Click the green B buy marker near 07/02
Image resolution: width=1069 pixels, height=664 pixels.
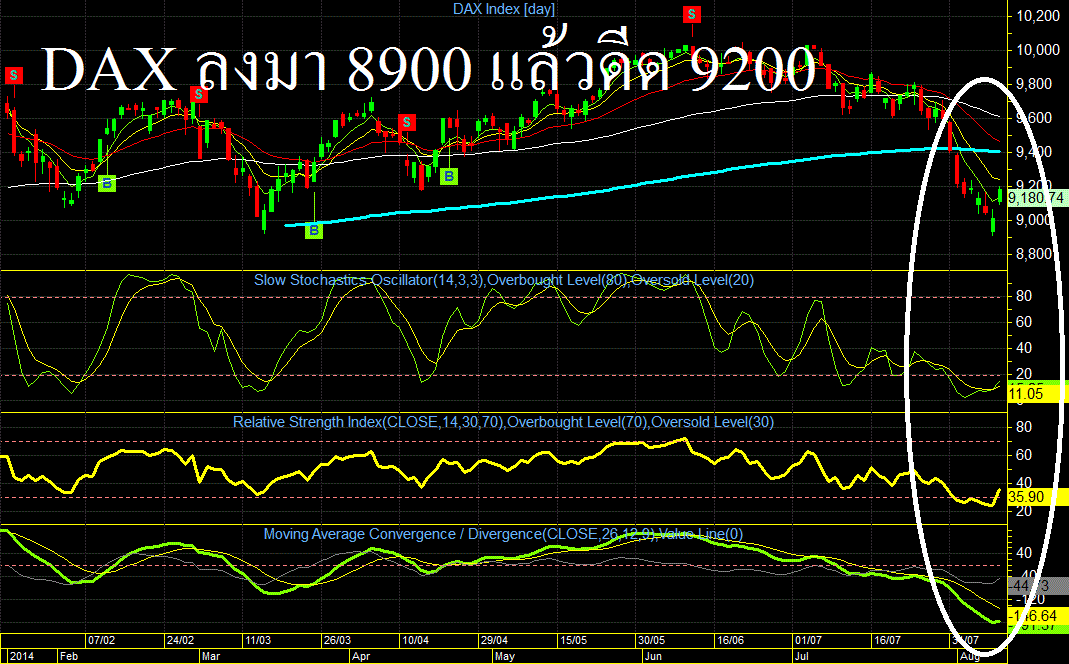107,183
